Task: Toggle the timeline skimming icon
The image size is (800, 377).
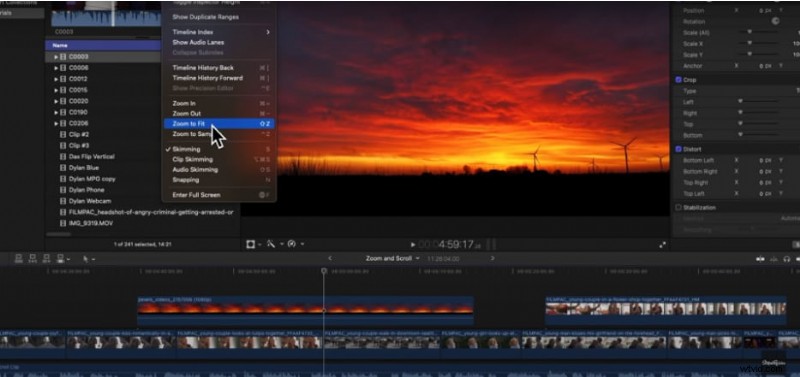Action: (x=760, y=259)
